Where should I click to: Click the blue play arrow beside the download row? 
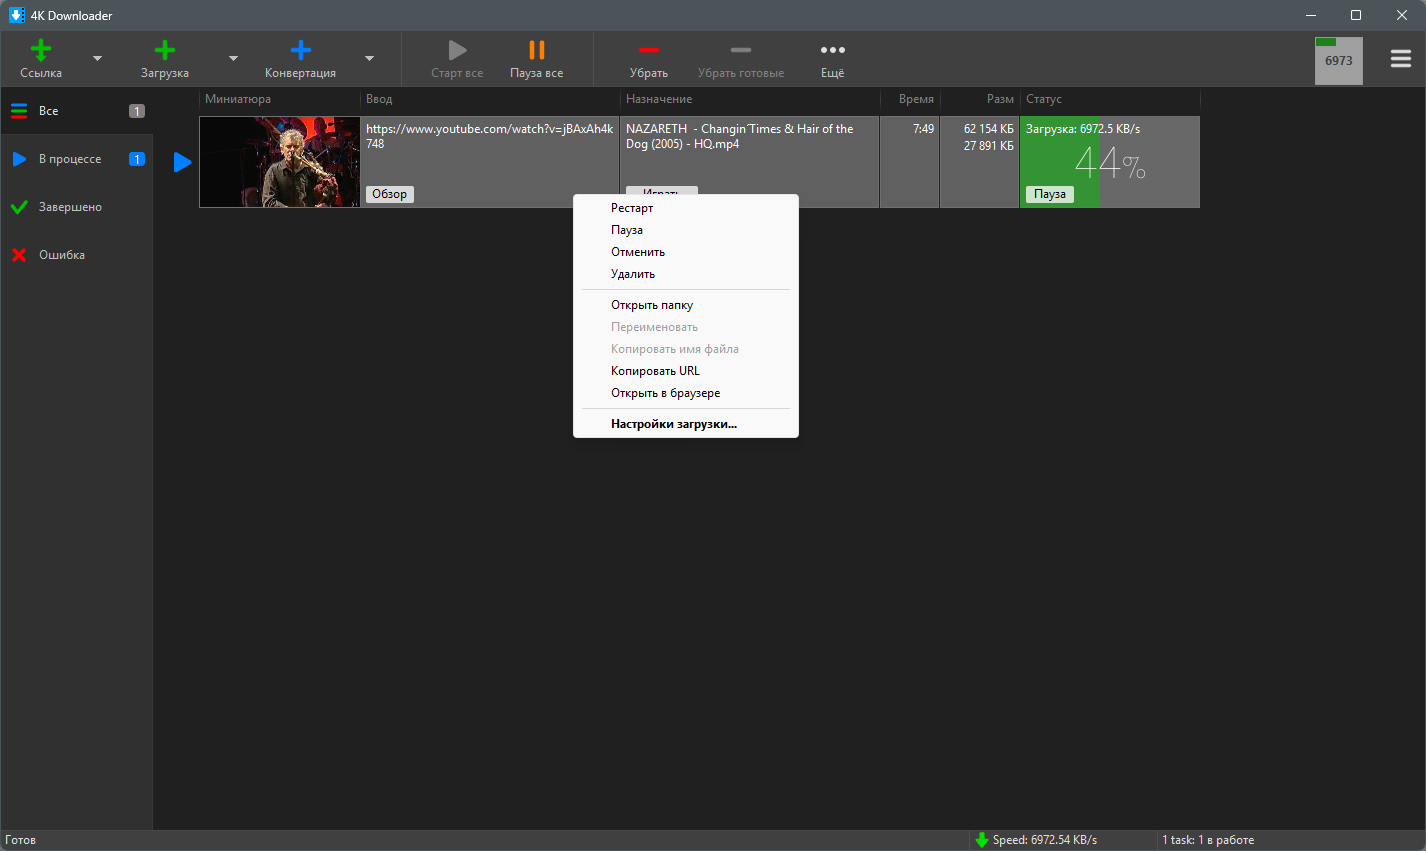coord(182,162)
